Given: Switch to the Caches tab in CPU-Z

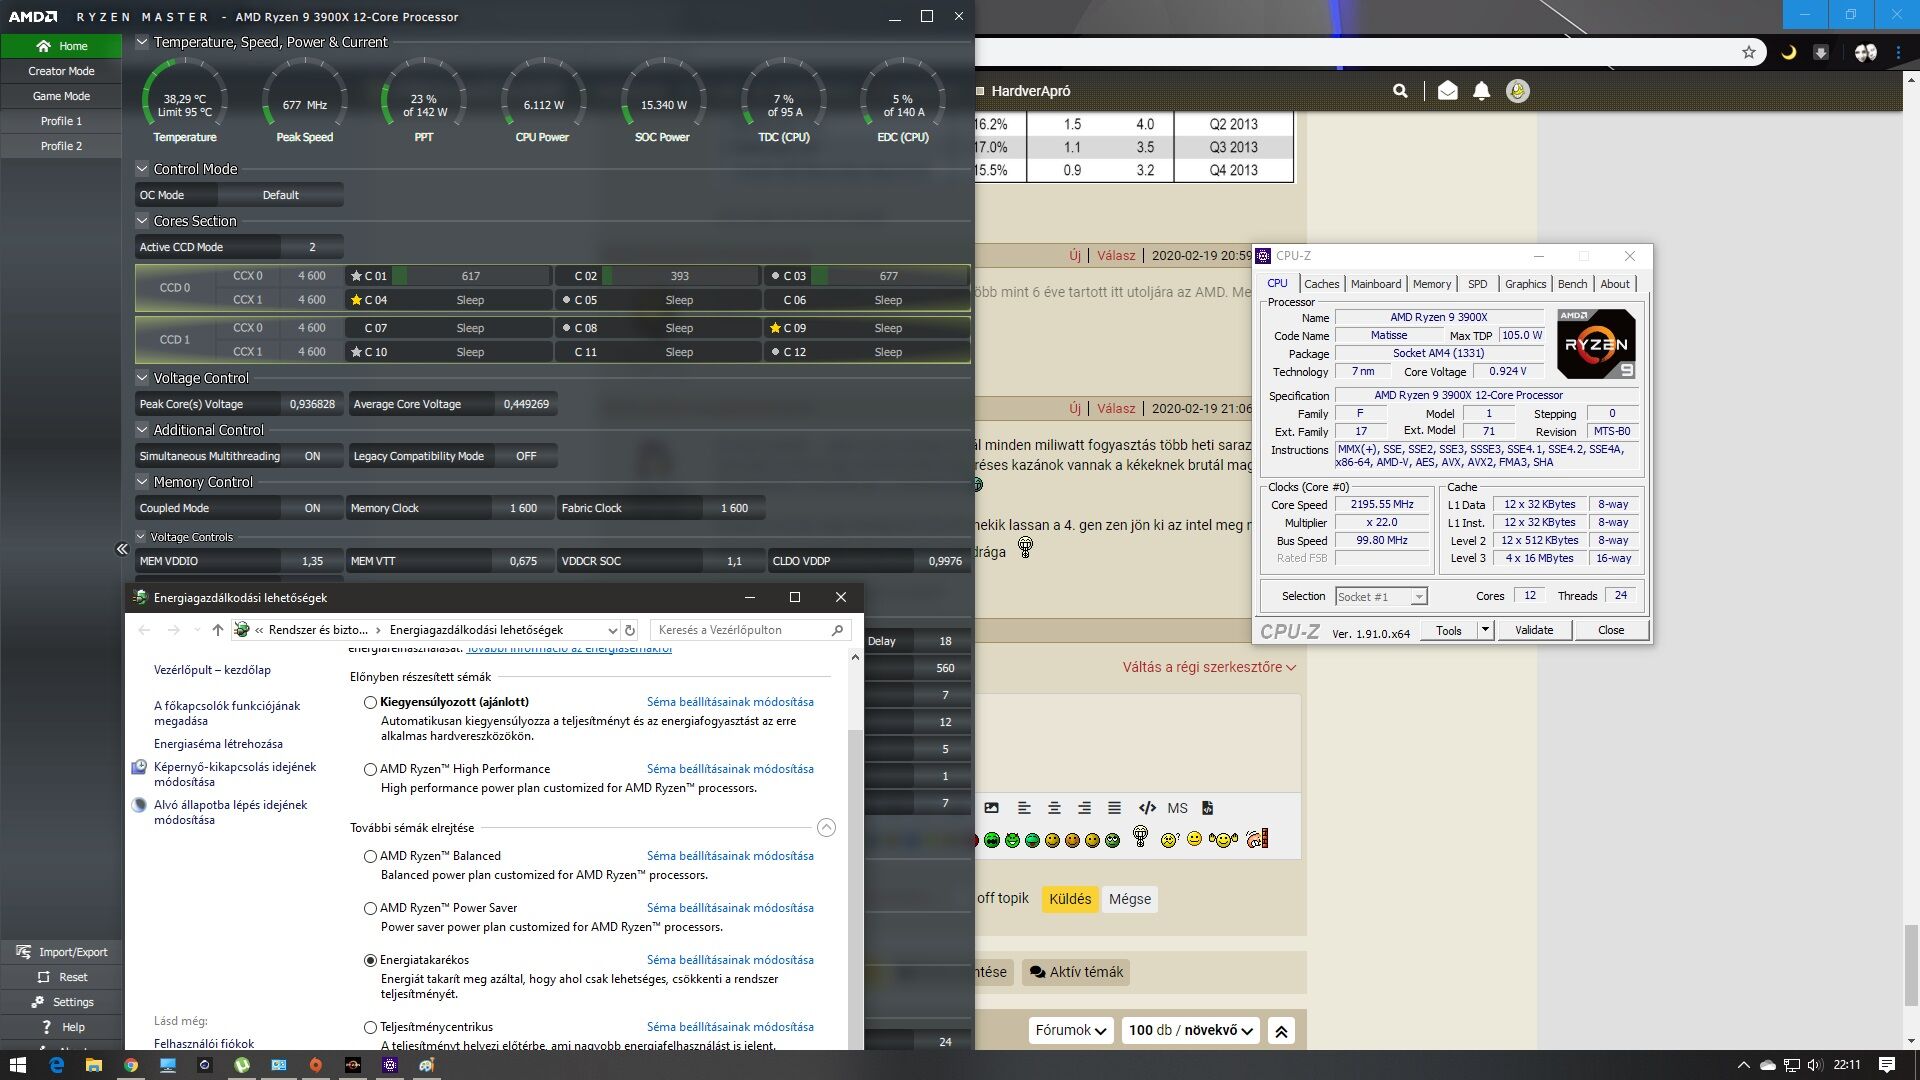Looking at the screenshot, I should 1321,284.
